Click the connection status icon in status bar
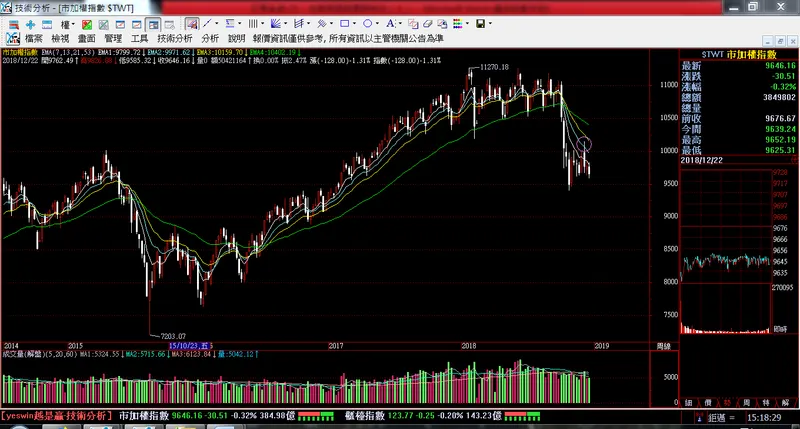Viewport: 800px width, 429px height. (698, 417)
